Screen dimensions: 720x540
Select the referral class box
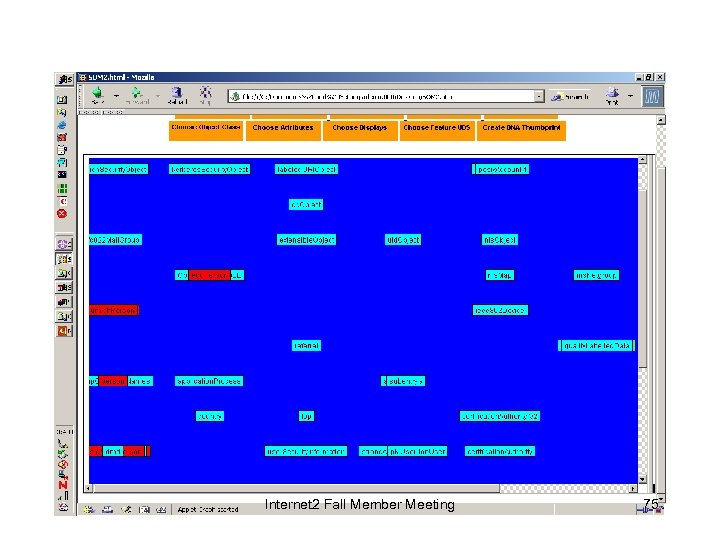[x=306, y=345]
